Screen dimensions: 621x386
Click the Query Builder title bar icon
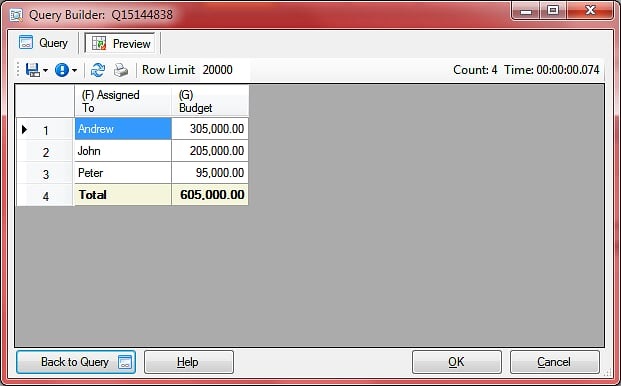pyautogui.click(x=17, y=15)
